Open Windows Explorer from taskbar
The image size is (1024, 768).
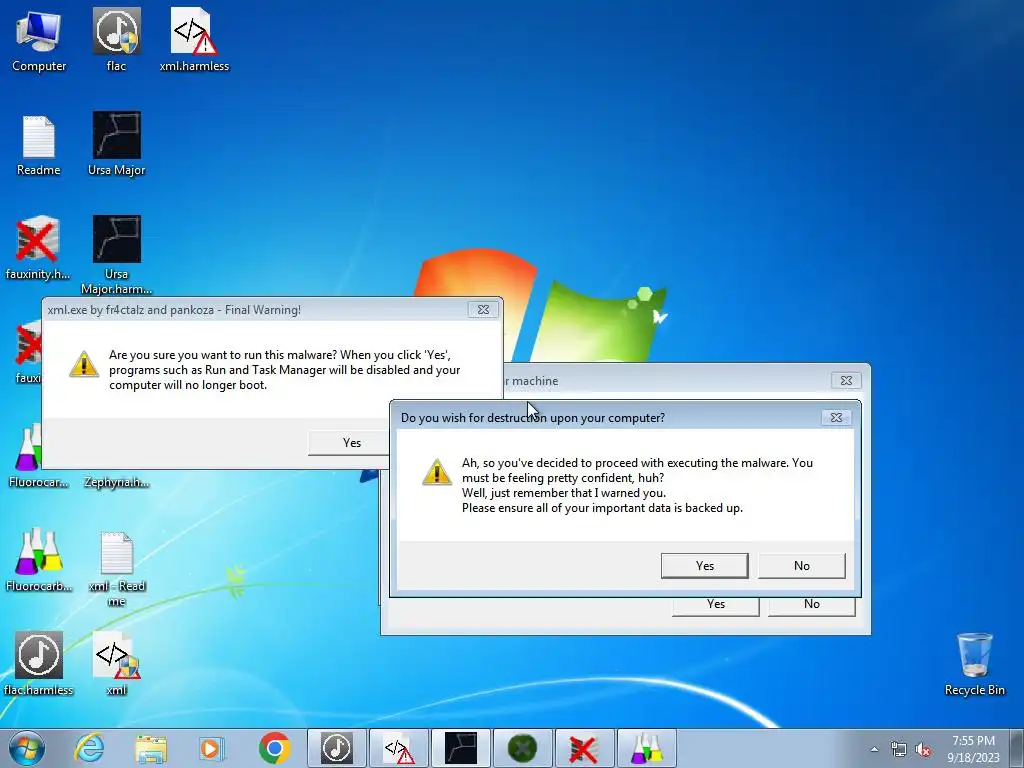(151, 748)
